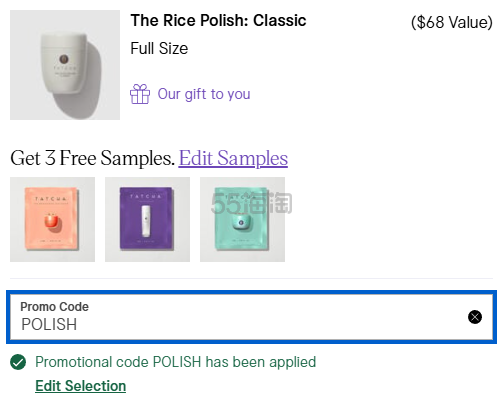Click the POLISH text inside promo field
This screenshot has height=407, width=504.
(49, 324)
